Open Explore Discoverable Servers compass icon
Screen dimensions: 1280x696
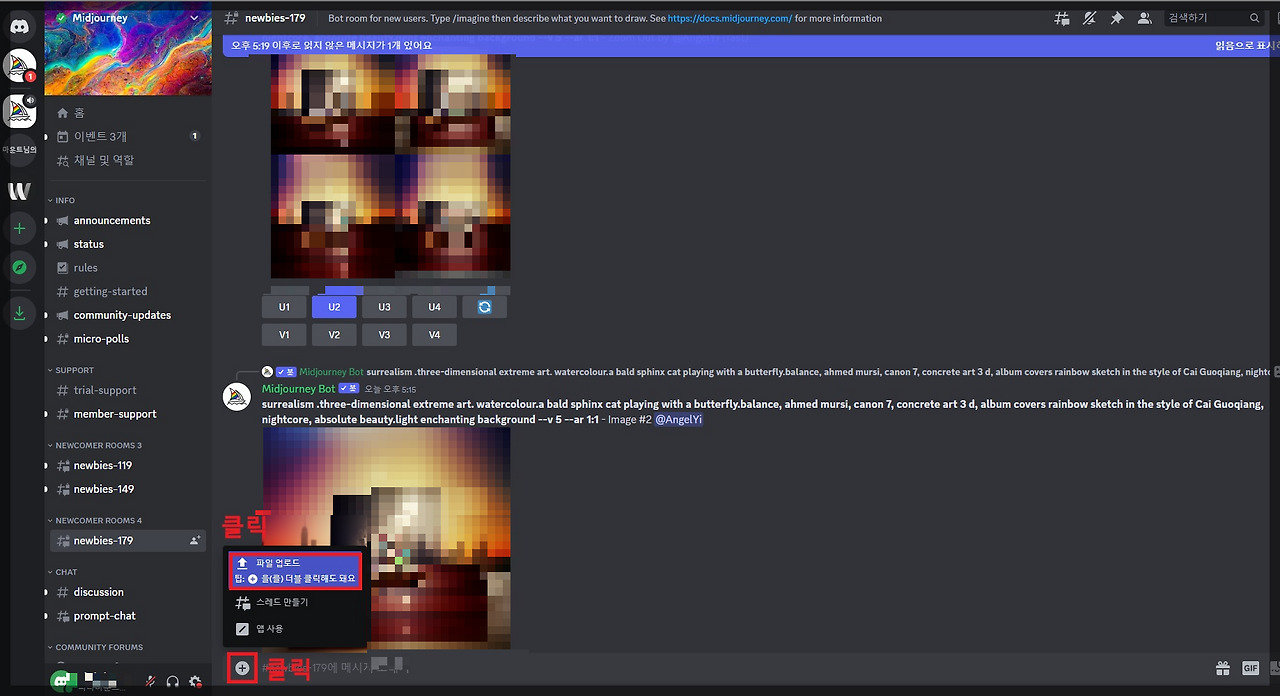pos(20,267)
